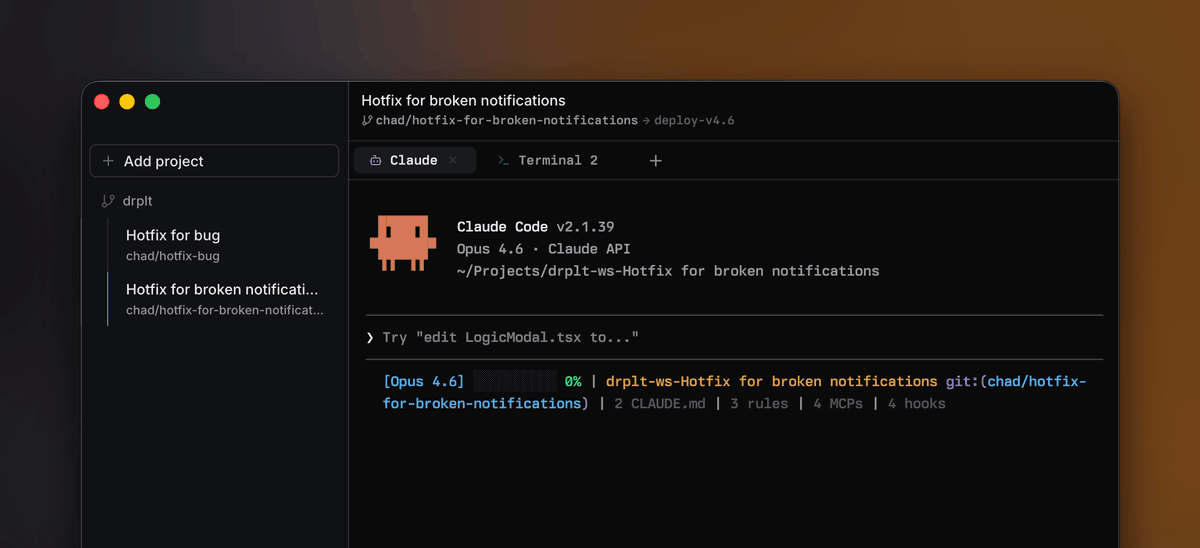This screenshot has height=548, width=1200.
Task: Close the Claude tab with its x
Action: (x=453, y=160)
